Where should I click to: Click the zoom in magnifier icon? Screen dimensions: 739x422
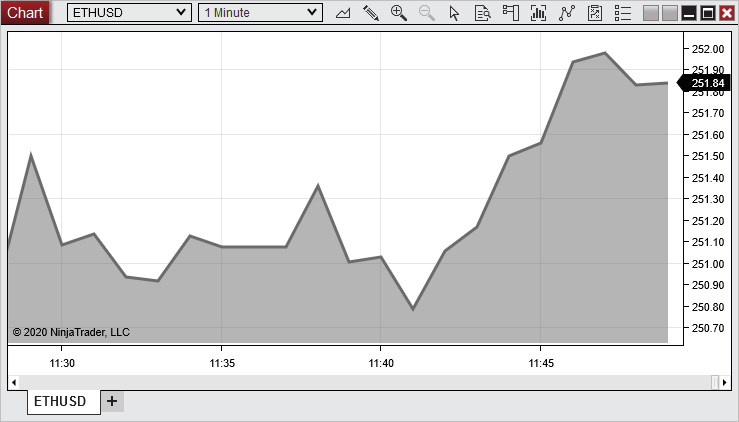click(x=399, y=13)
